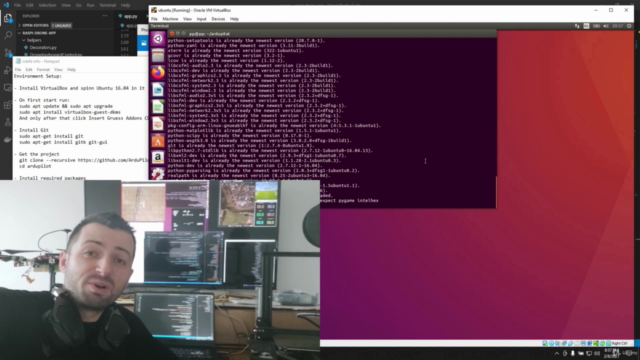Screen dimensions: 640x360
Task: Open the Explorer more actions ellipsis
Action: 105,16
